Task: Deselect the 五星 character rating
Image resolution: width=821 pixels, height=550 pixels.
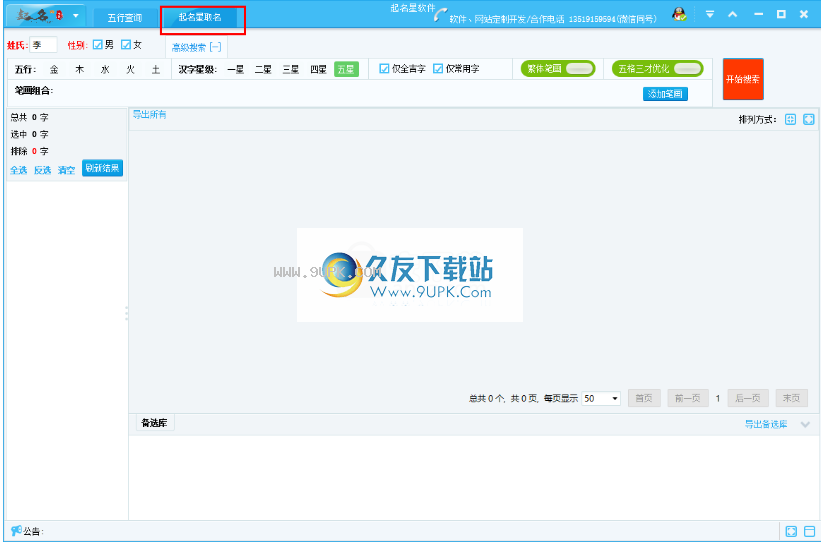Action: point(346,69)
